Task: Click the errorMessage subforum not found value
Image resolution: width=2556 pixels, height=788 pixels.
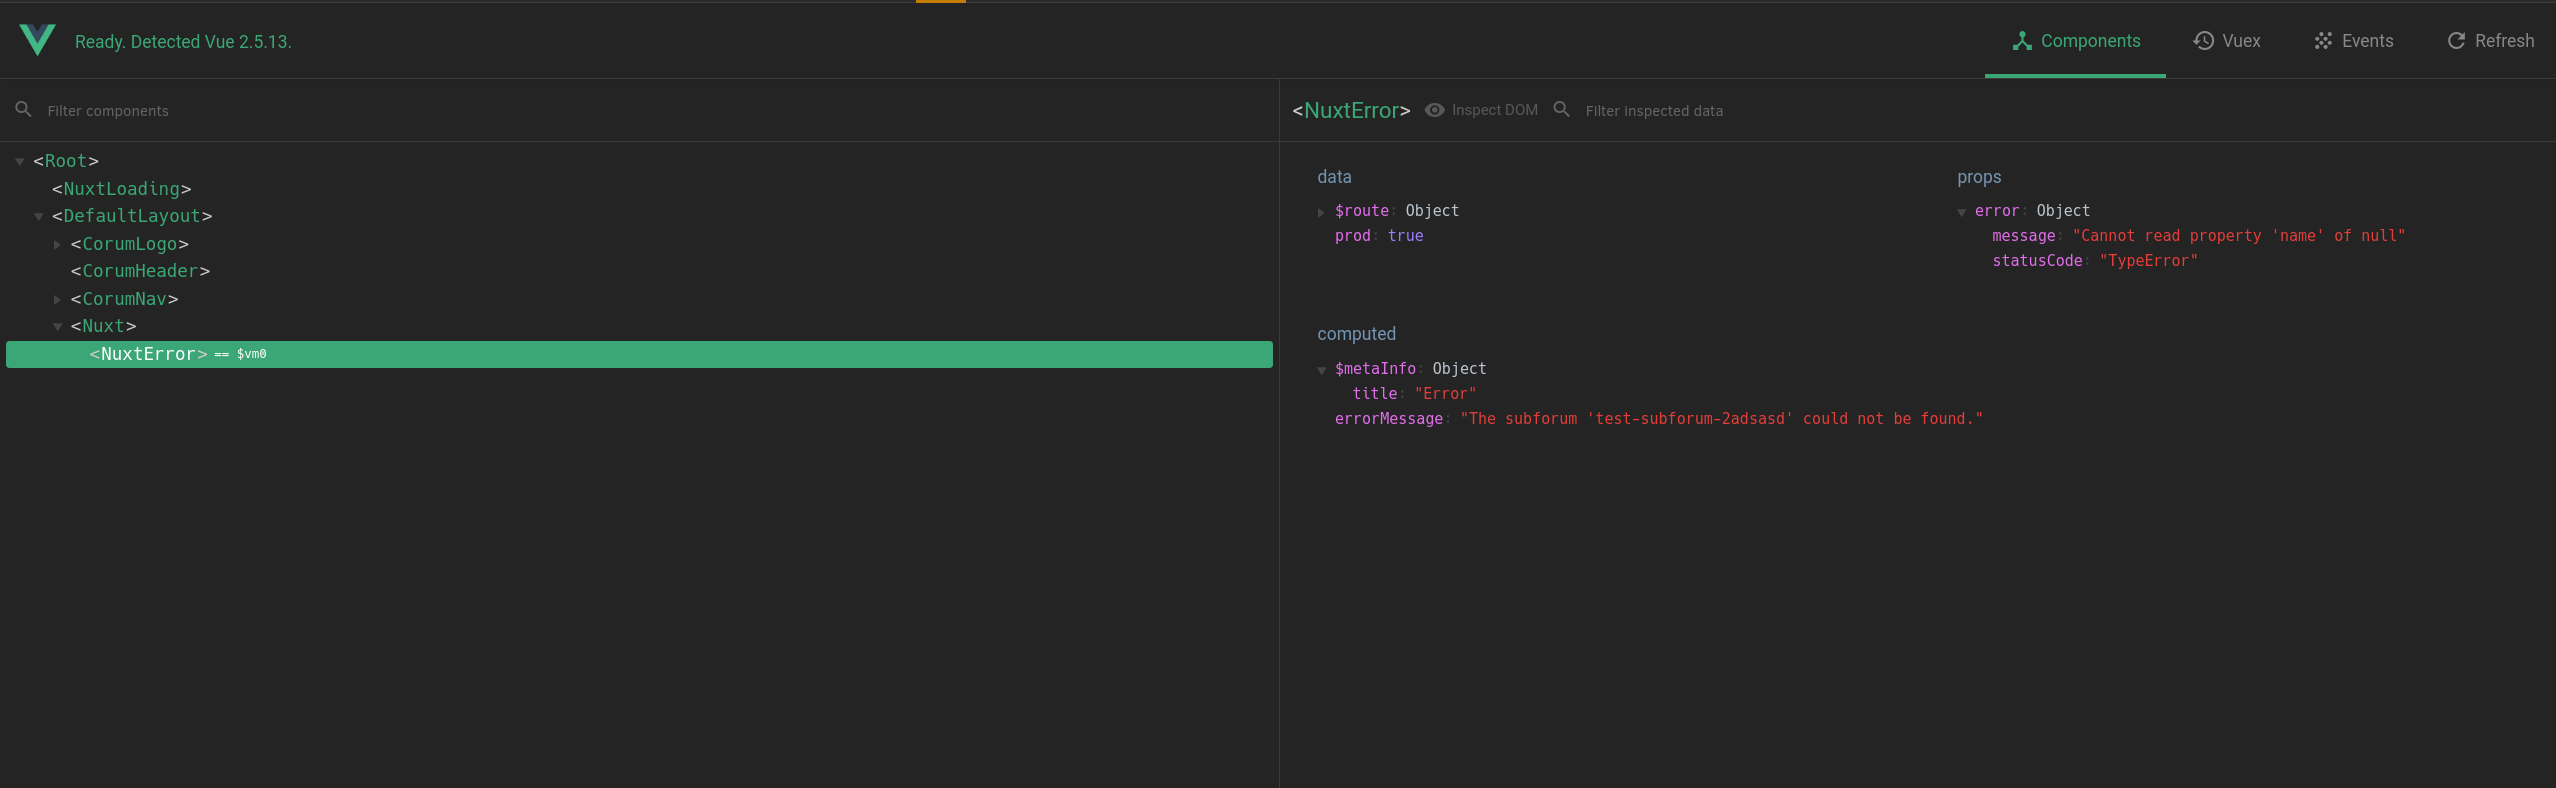Action: point(1721,419)
